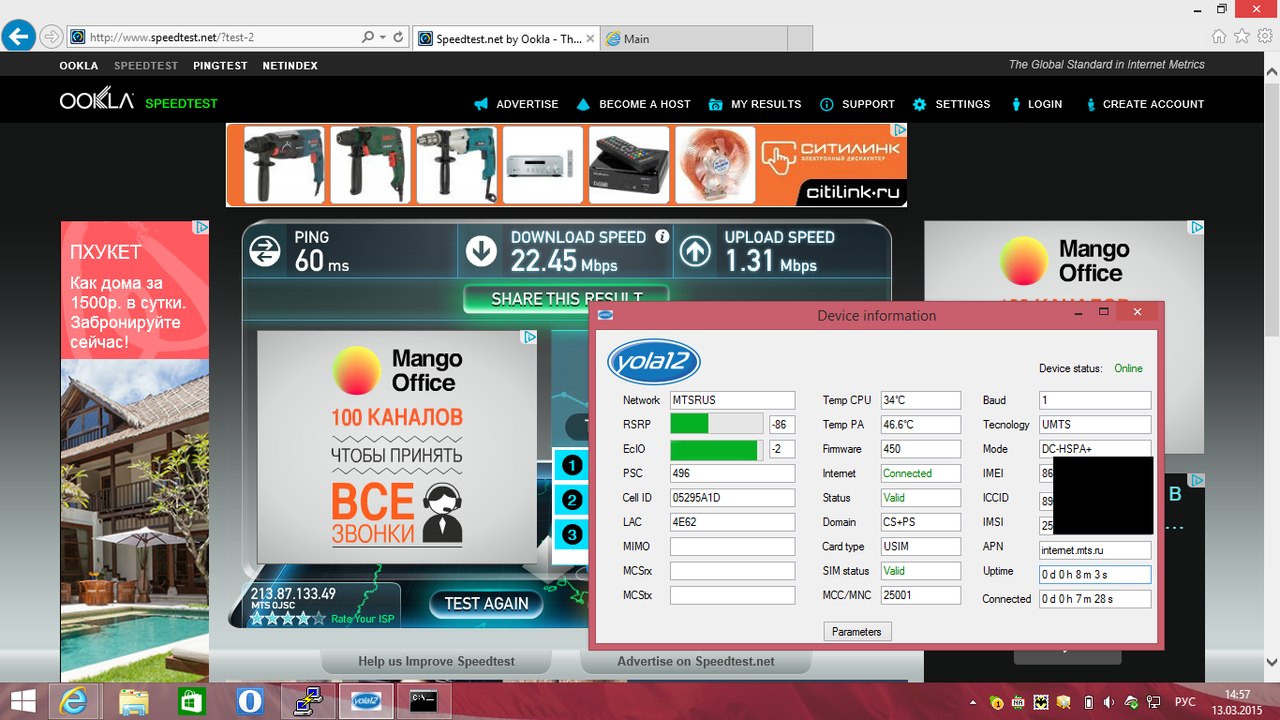Open the ADVERTISE link
1280x720 pixels.
click(x=527, y=104)
